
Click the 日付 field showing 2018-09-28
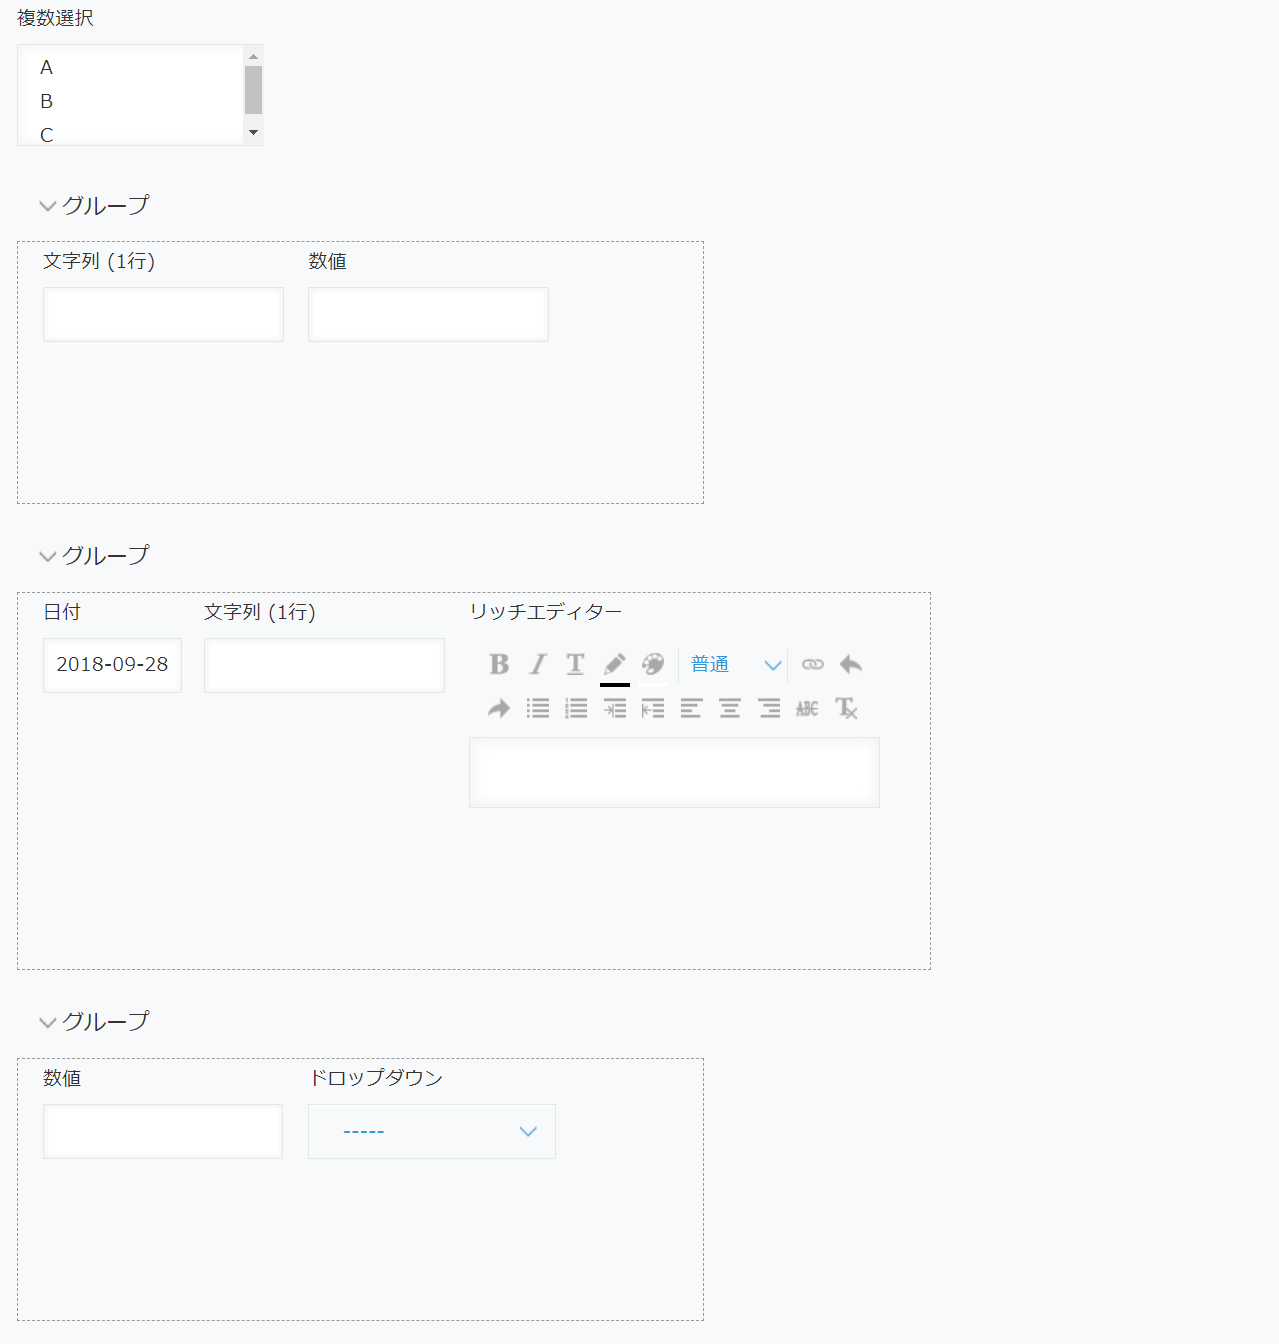[112, 665]
